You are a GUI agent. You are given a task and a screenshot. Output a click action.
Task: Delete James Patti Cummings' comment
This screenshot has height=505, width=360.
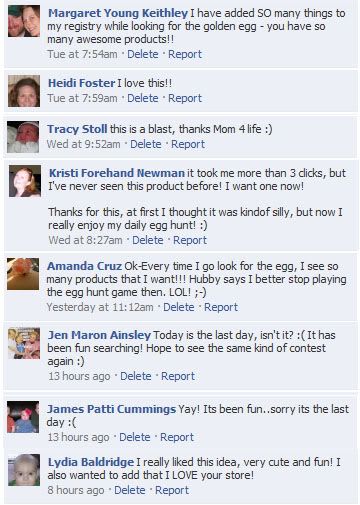[135, 437]
